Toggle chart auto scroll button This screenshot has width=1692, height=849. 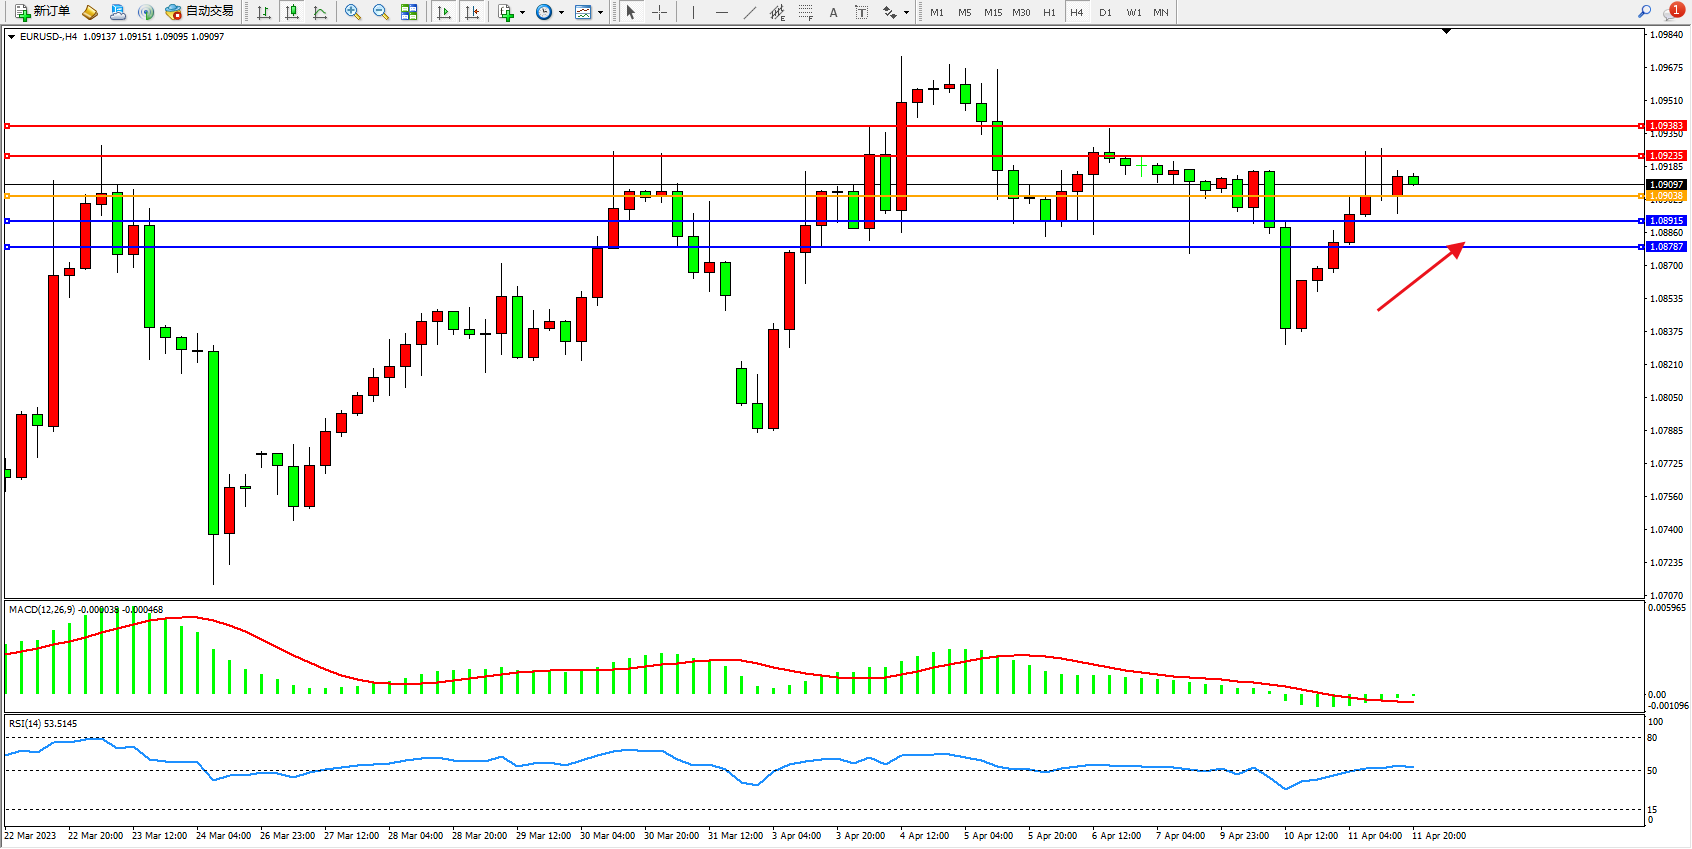pos(444,12)
